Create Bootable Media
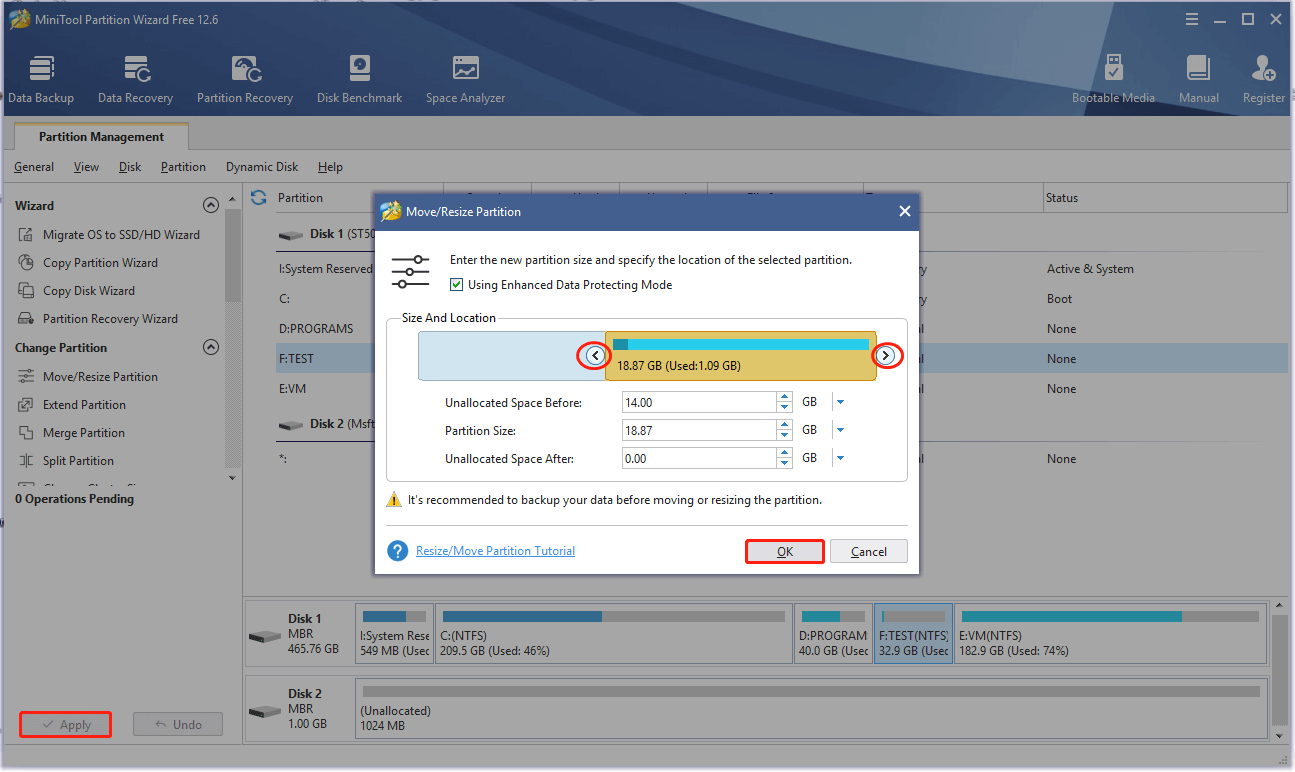Screen dimensions: 1295x772 click(x=1113, y=79)
